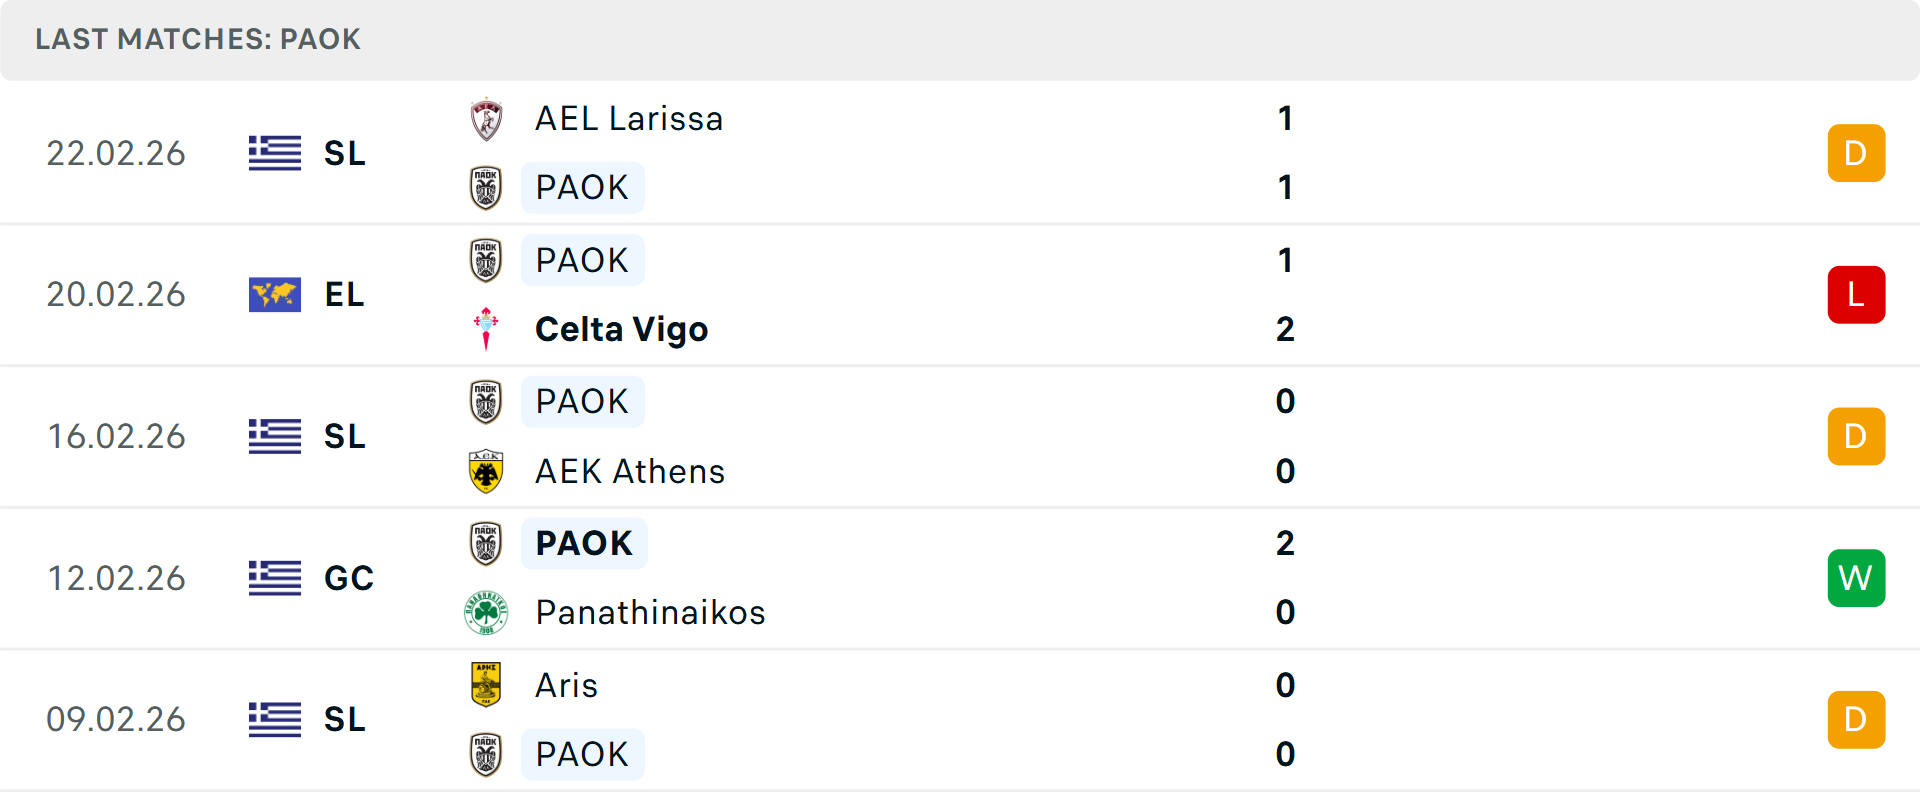Click the red L result badge
The width and height of the screenshot is (1920, 792).
1856,295
